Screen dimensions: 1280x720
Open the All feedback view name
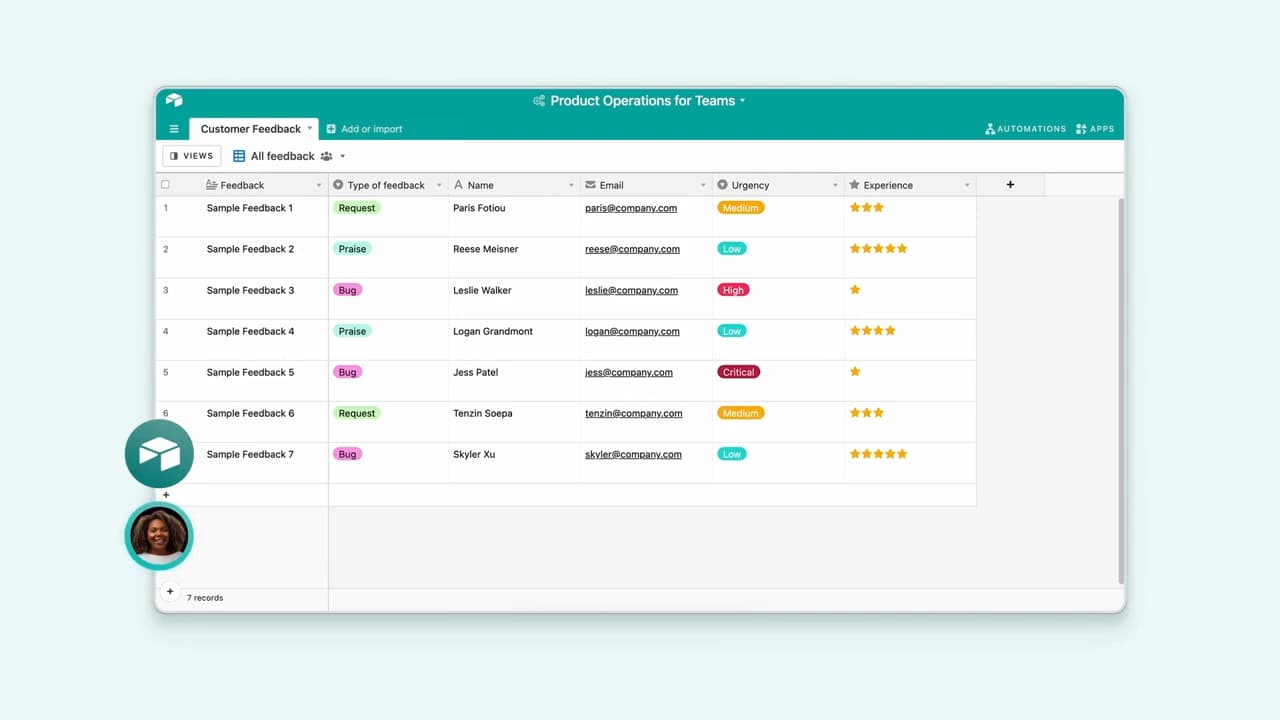coord(283,156)
